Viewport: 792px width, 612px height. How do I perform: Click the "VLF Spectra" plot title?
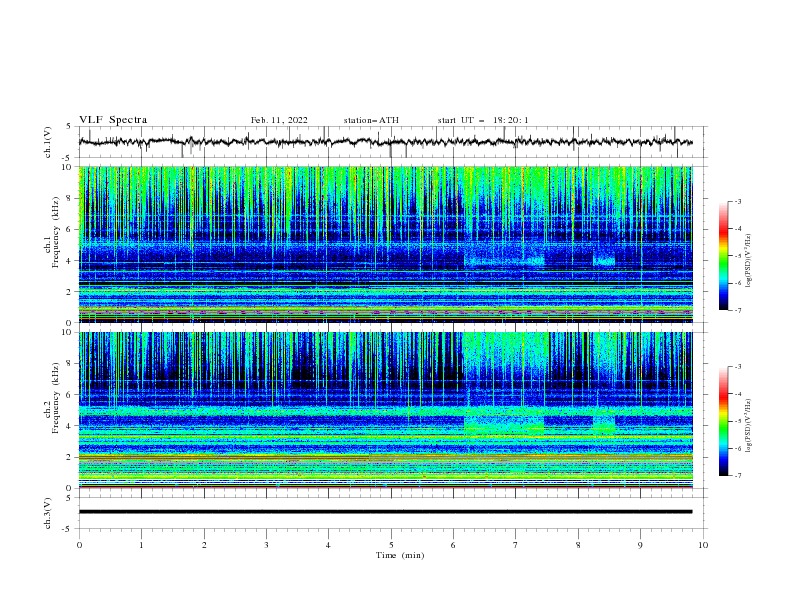(113, 120)
